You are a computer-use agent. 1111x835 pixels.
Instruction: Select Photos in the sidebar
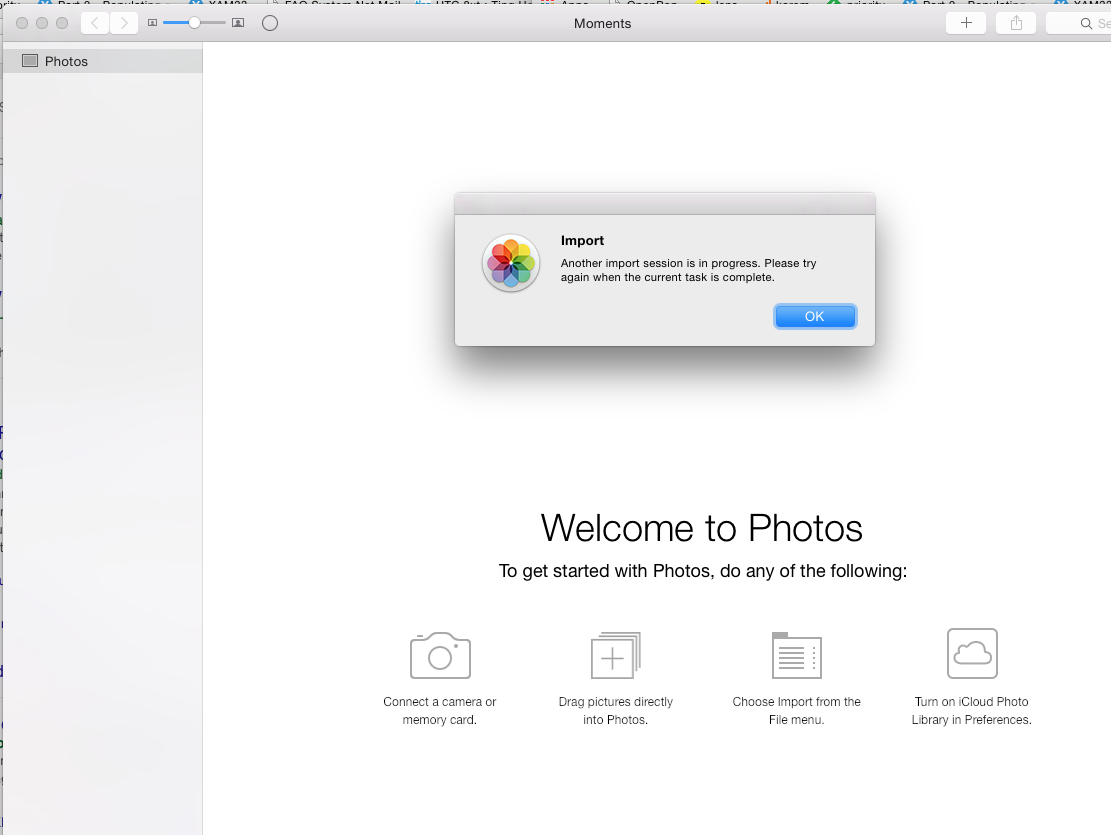point(103,61)
